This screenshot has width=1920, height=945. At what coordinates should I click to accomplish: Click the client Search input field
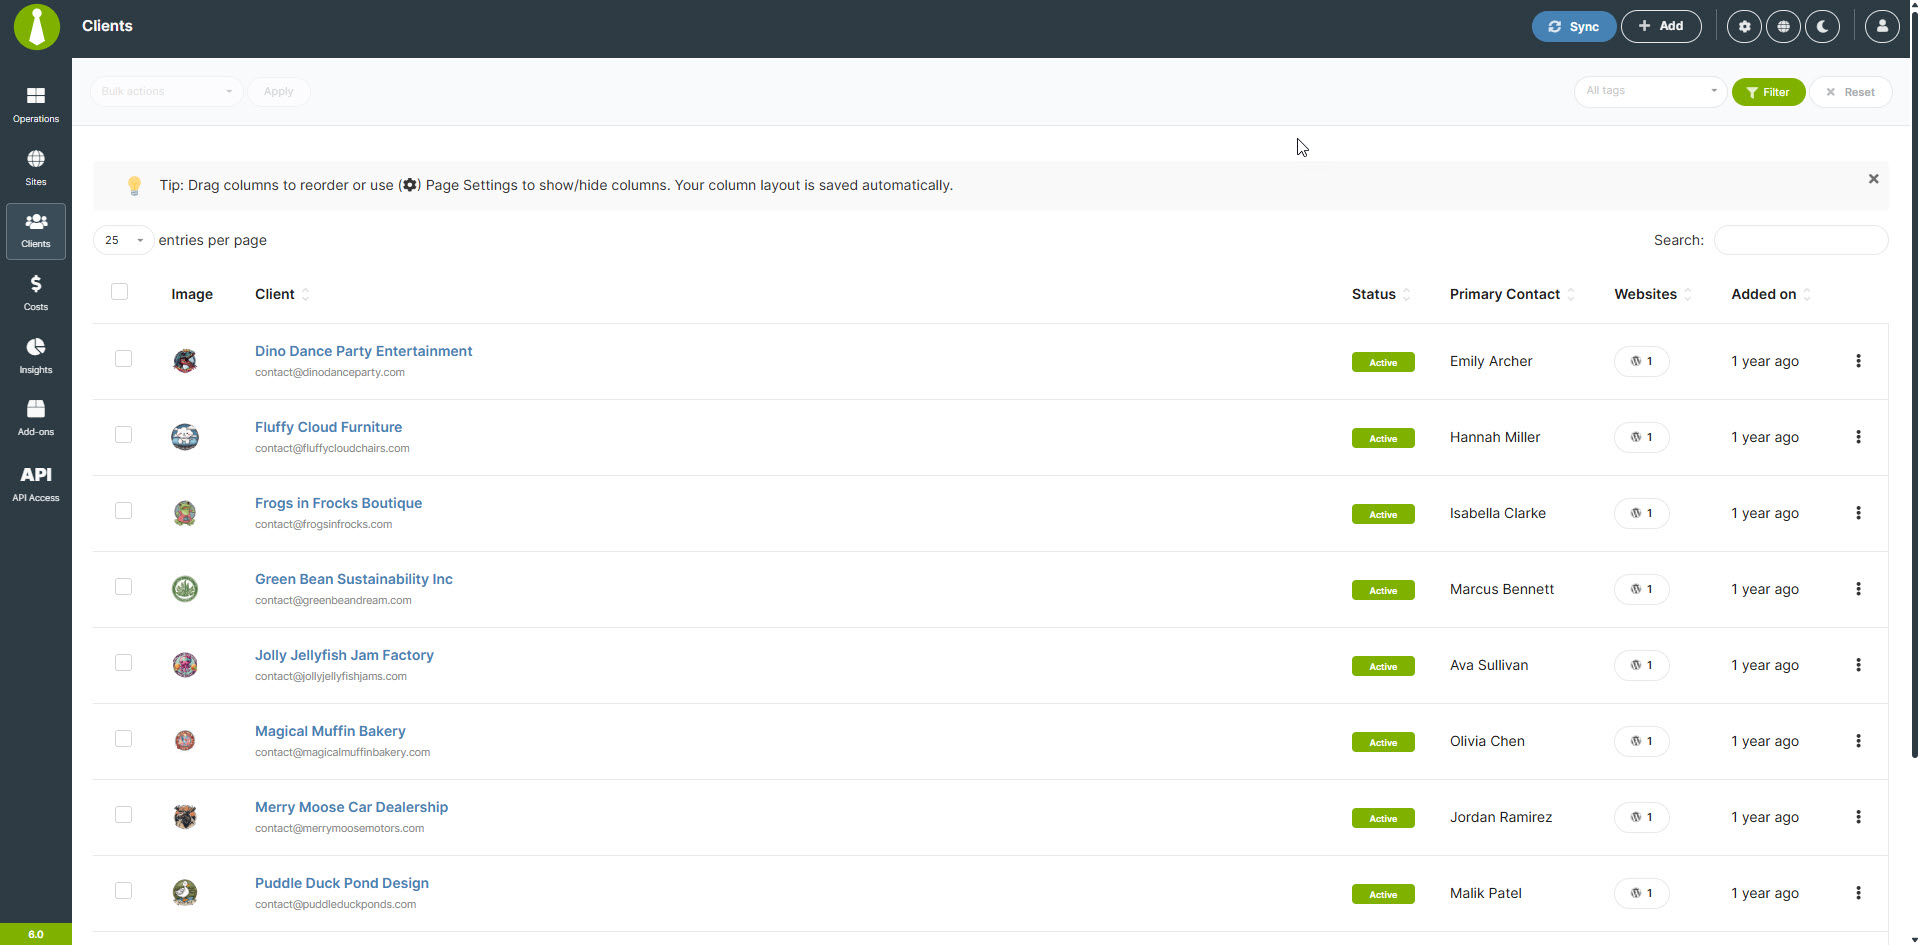[1800, 240]
